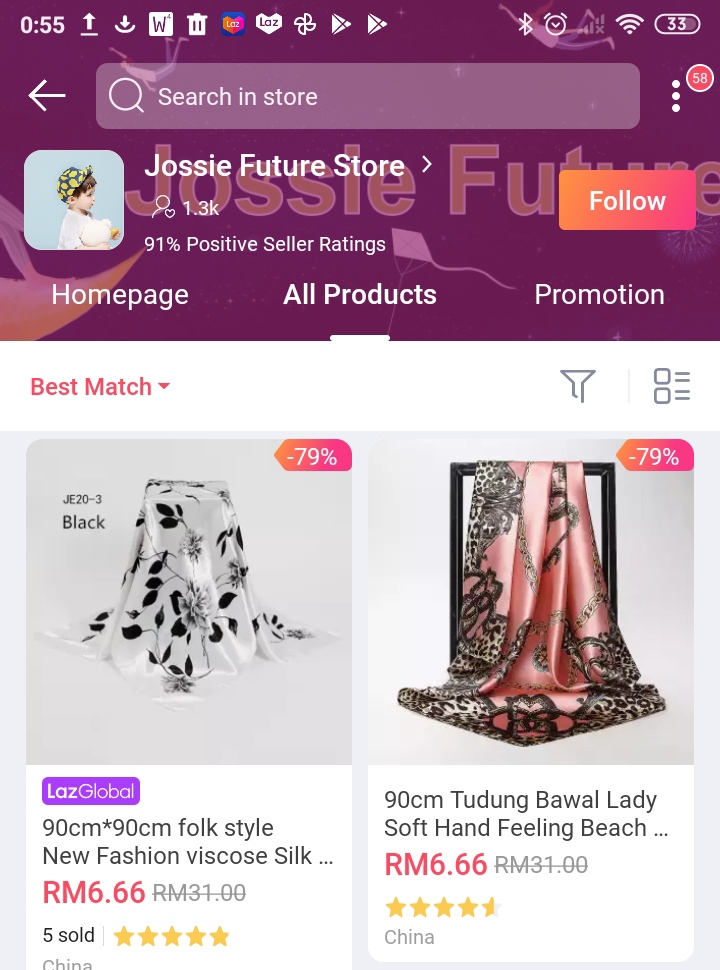The height and width of the screenshot is (970, 720).
Task: Follow the Jossie Future Store
Action: (627, 200)
